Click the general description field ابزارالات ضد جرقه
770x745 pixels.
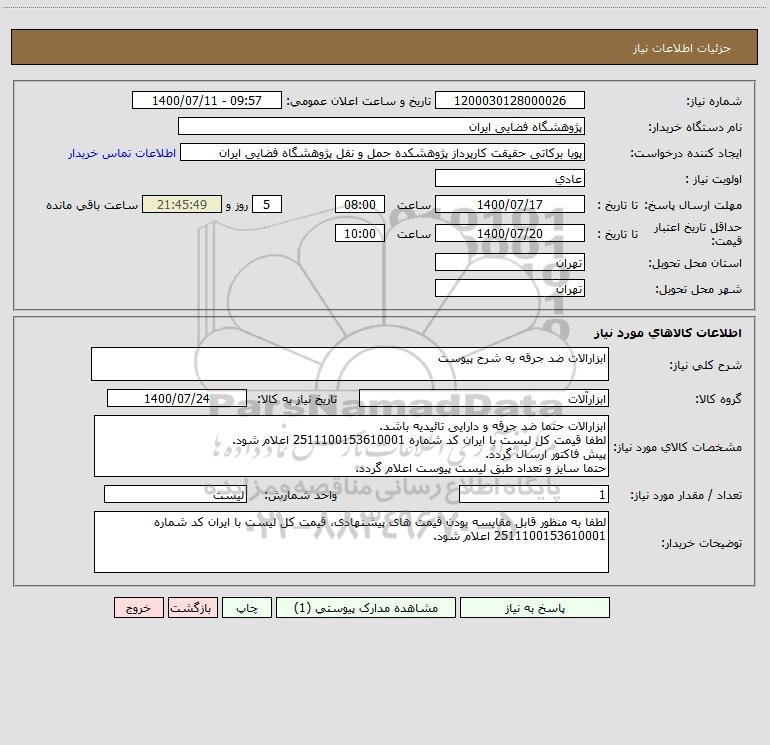coord(350,364)
